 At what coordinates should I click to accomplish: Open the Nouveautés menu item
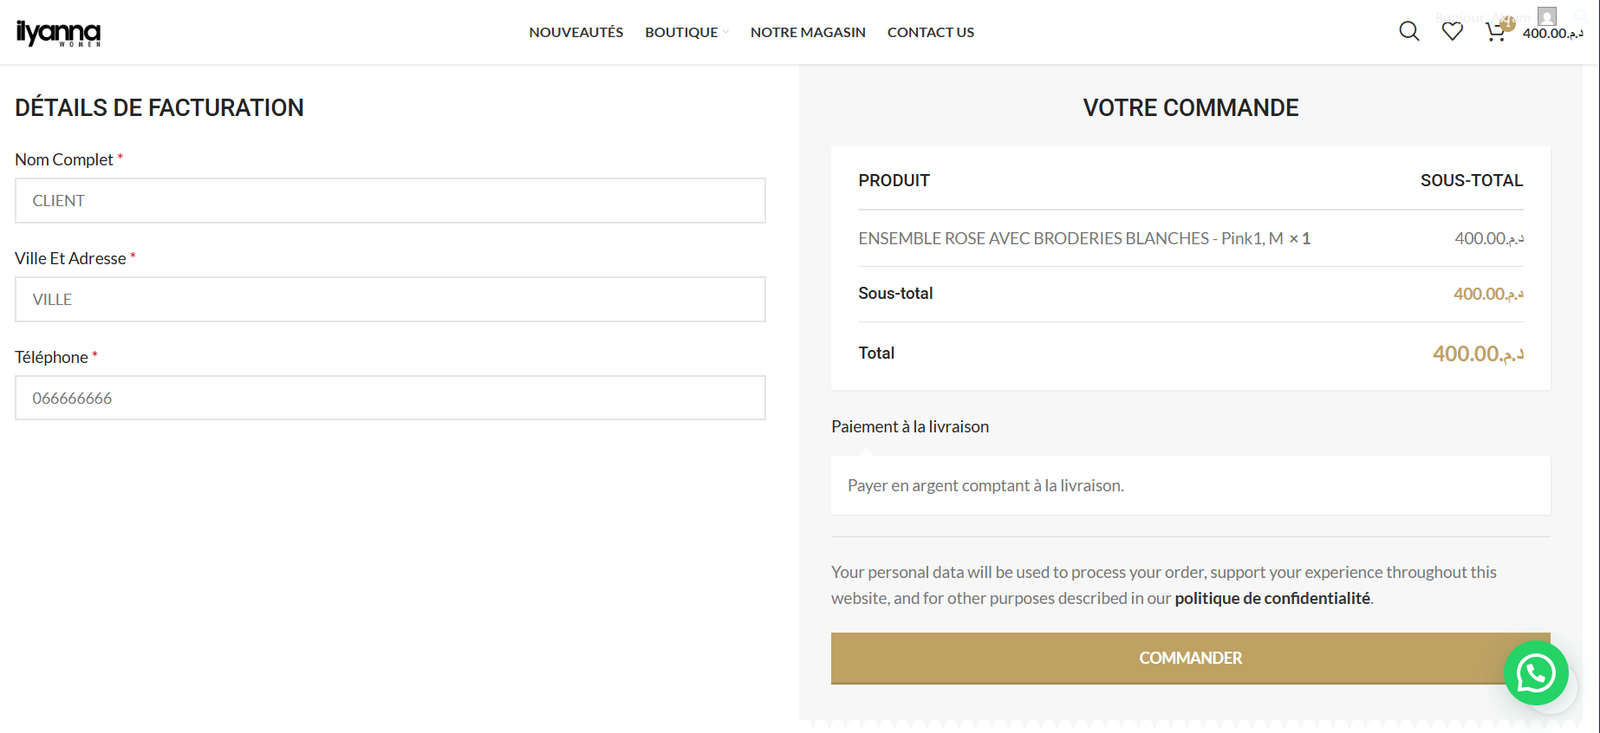[x=576, y=32]
